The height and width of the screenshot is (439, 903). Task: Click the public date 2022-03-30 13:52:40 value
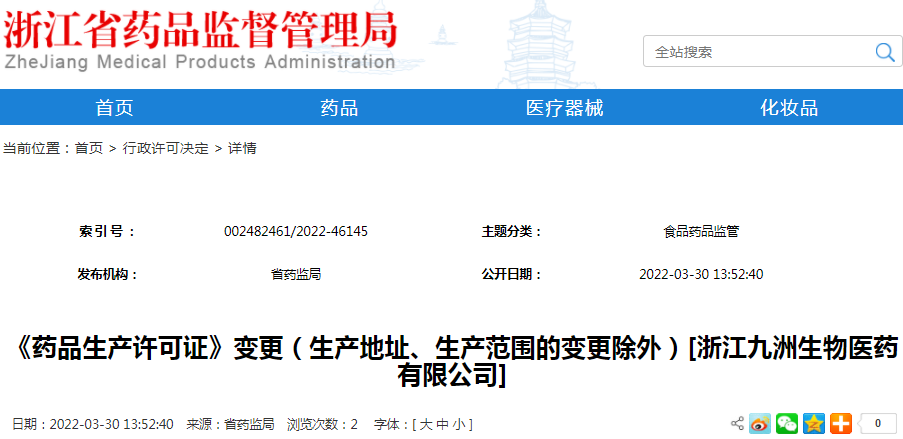tap(701, 274)
